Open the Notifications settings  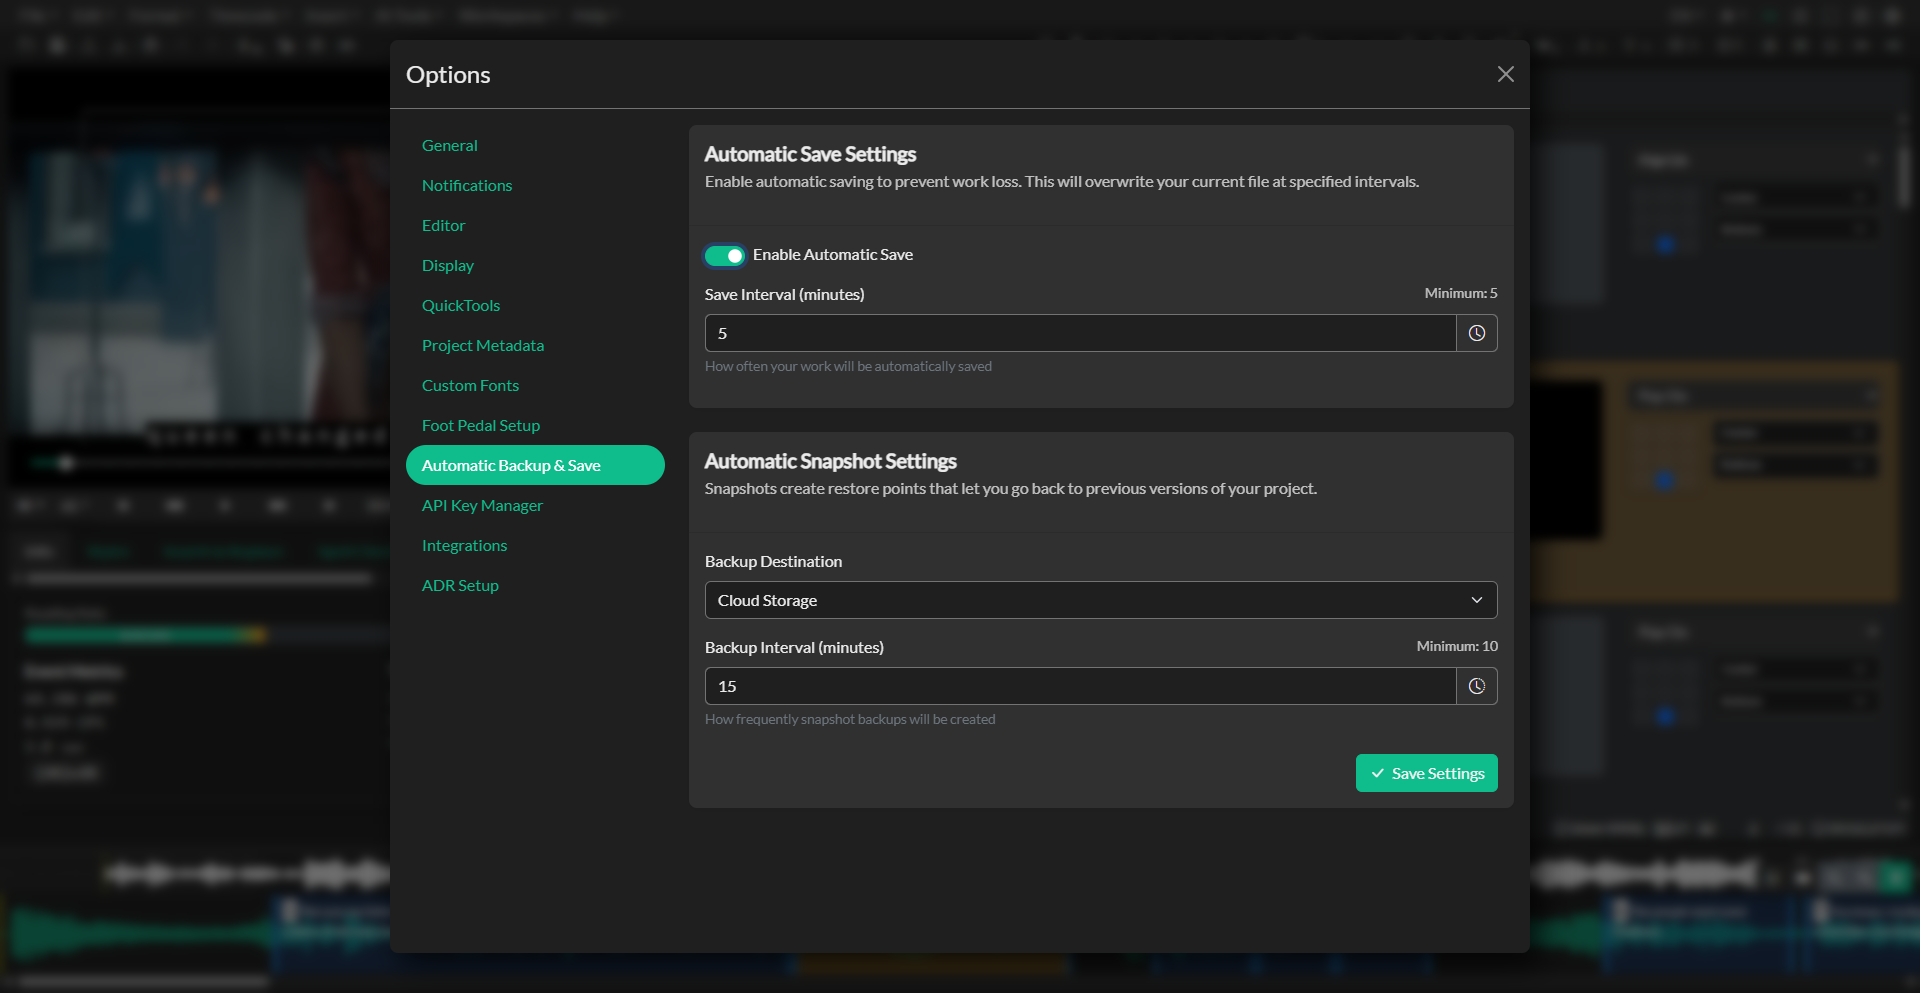coord(467,185)
